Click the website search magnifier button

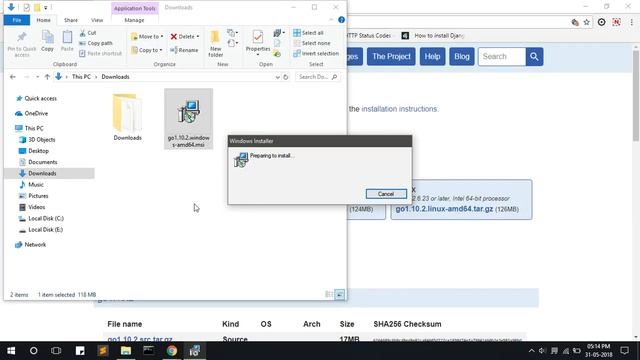click(x=534, y=57)
